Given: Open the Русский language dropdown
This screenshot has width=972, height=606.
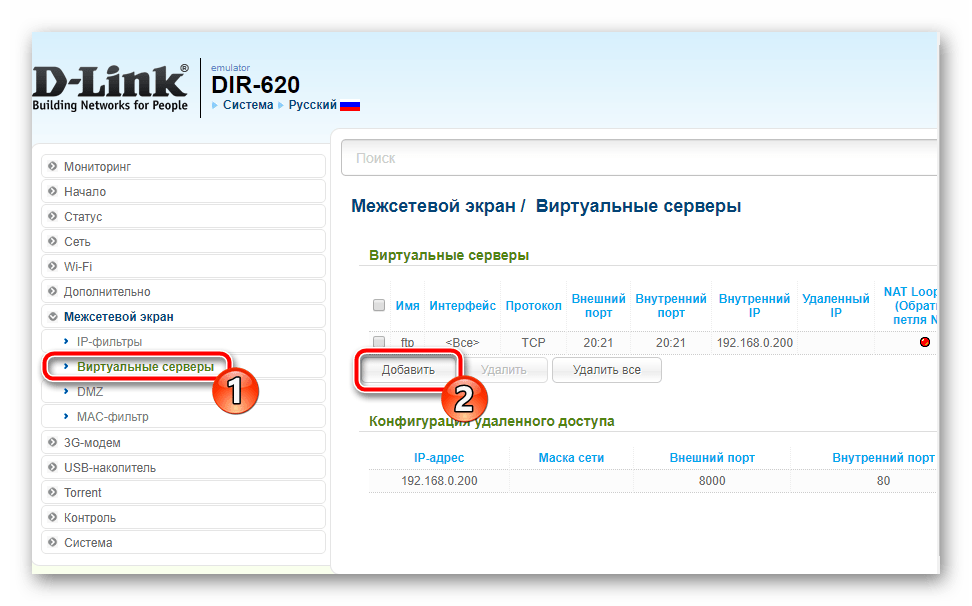Looking at the screenshot, I should (312, 105).
